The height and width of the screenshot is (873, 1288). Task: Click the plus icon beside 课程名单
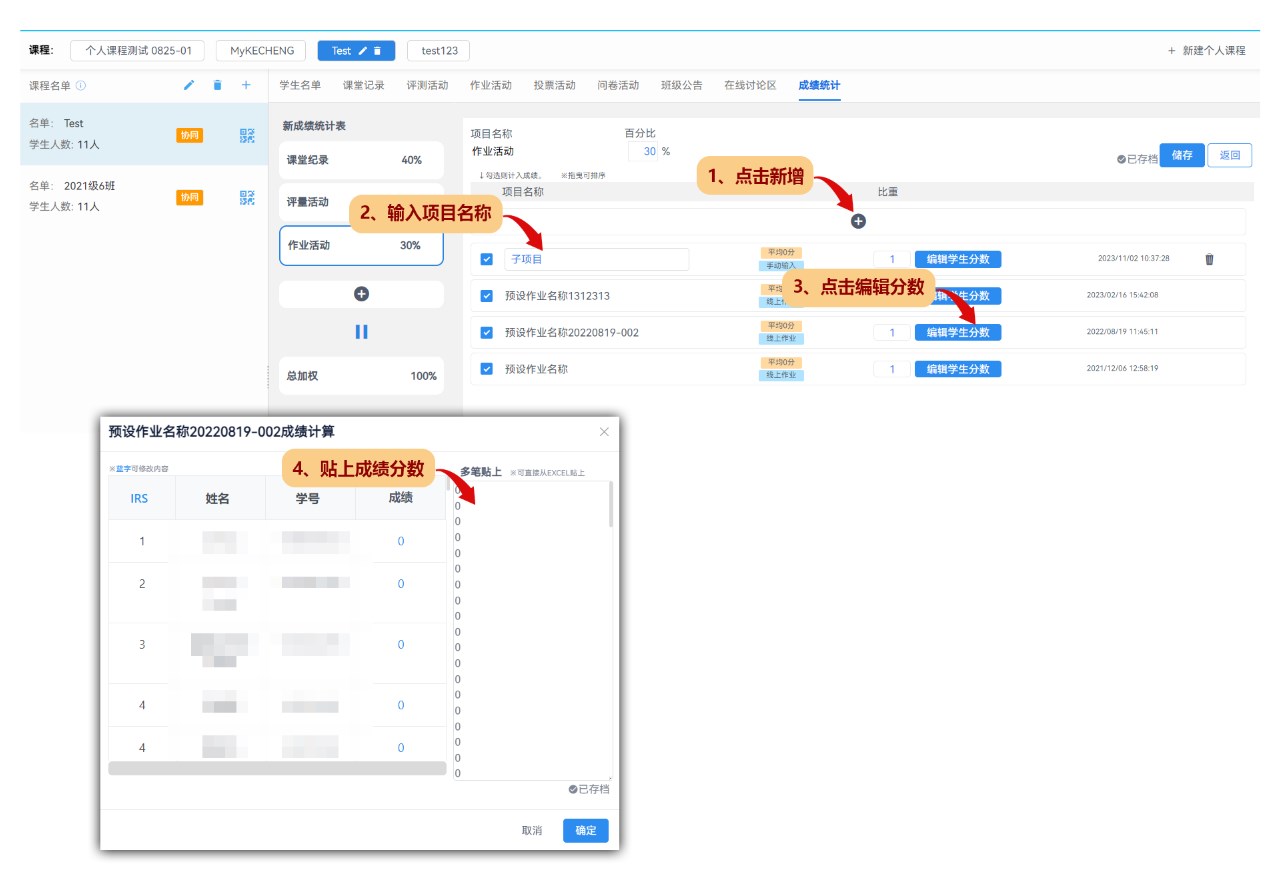[x=246, y=85]
